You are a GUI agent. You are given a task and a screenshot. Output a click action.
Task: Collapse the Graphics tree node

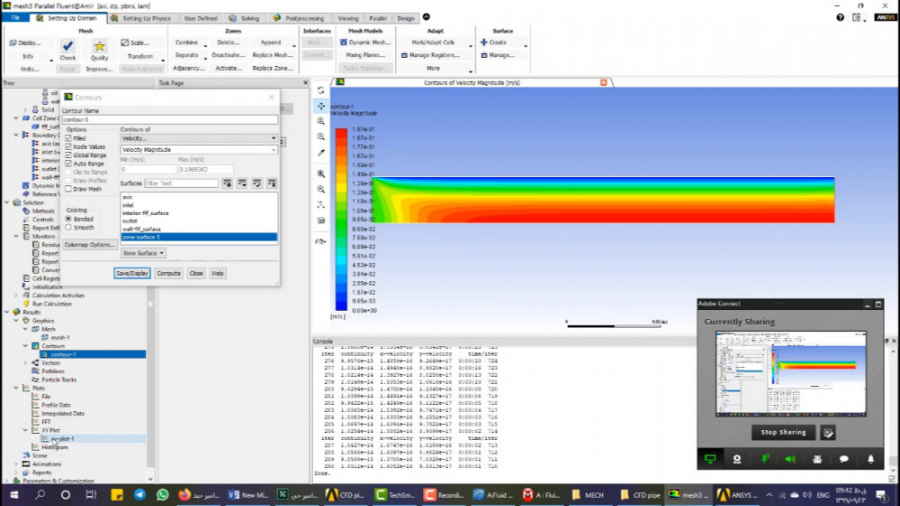point(17,321)
